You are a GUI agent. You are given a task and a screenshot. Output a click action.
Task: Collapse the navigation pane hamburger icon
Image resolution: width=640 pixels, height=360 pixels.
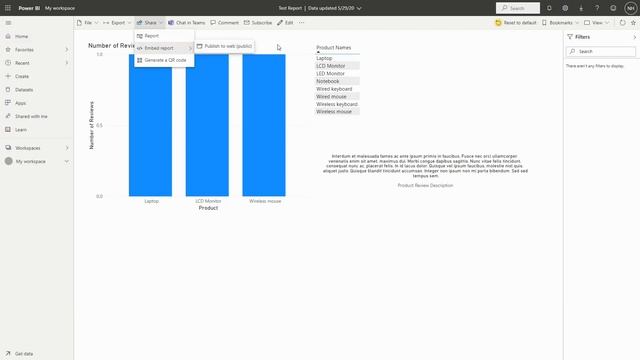coord(8,23)
